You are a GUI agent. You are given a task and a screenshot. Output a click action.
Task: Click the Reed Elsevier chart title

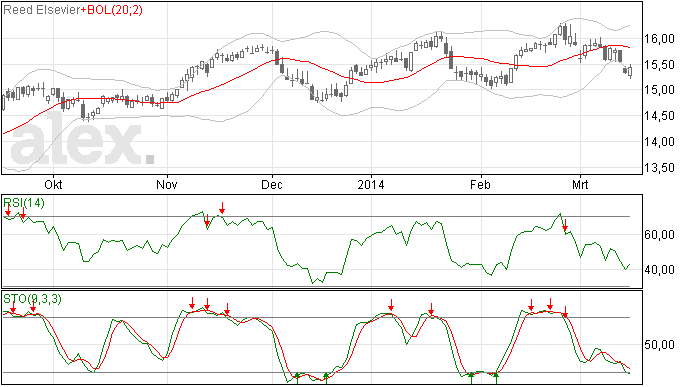(x=42, y=10)
